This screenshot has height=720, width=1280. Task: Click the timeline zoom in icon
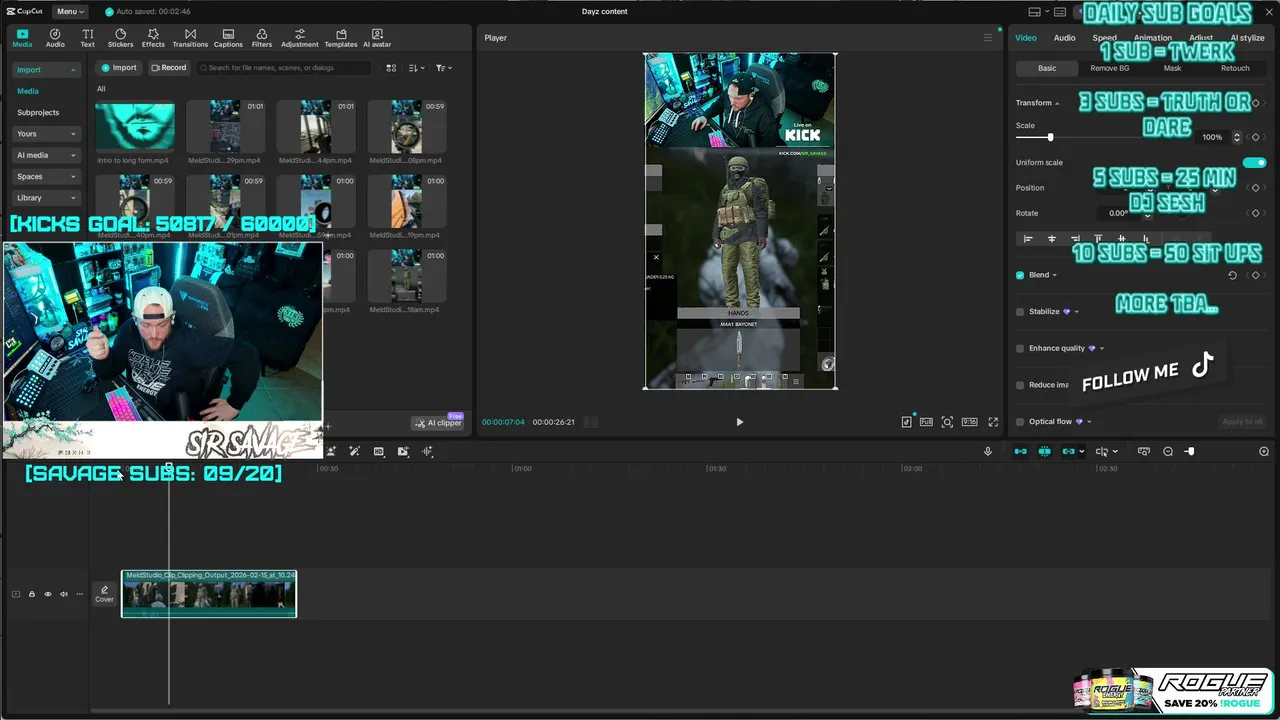[x=1264, y=452]
